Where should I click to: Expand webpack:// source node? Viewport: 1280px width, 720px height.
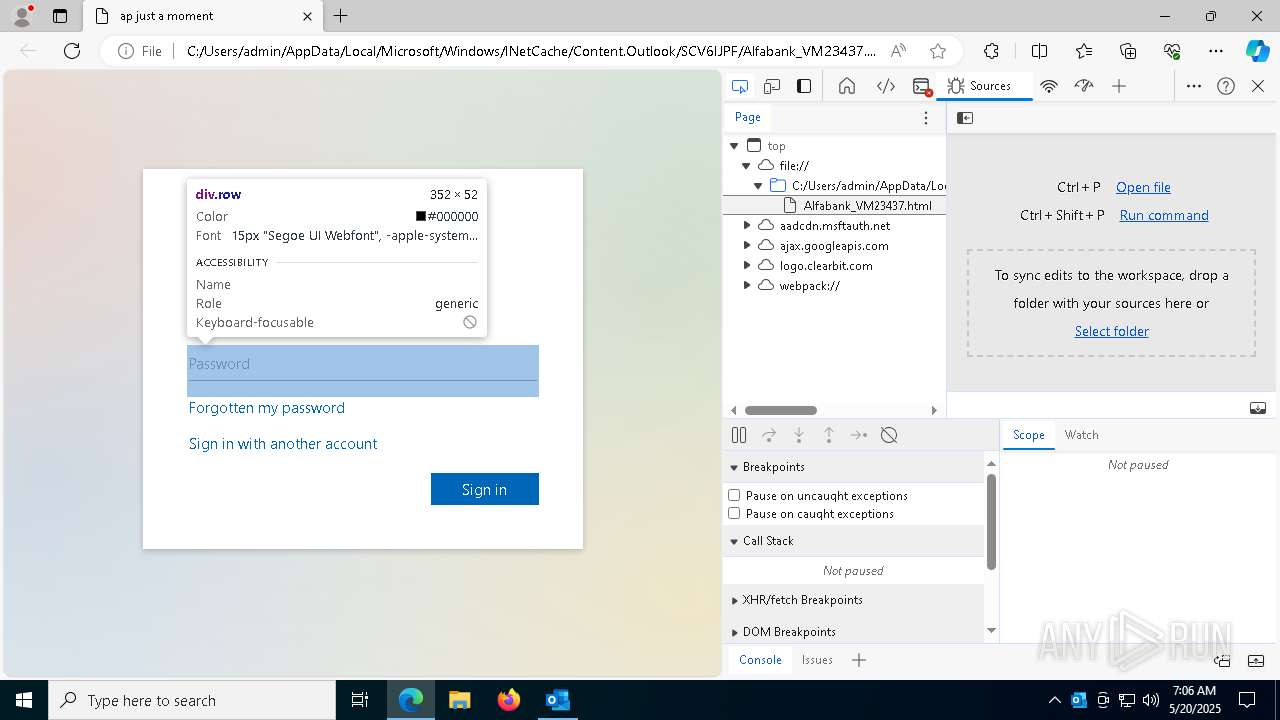746,286
